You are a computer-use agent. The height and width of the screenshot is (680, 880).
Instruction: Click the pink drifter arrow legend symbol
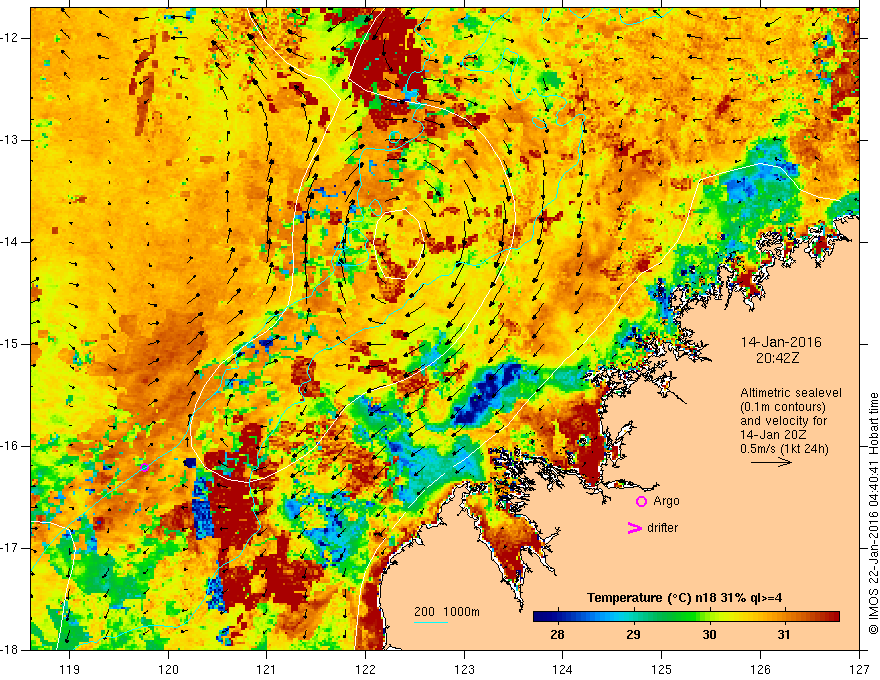635,528
